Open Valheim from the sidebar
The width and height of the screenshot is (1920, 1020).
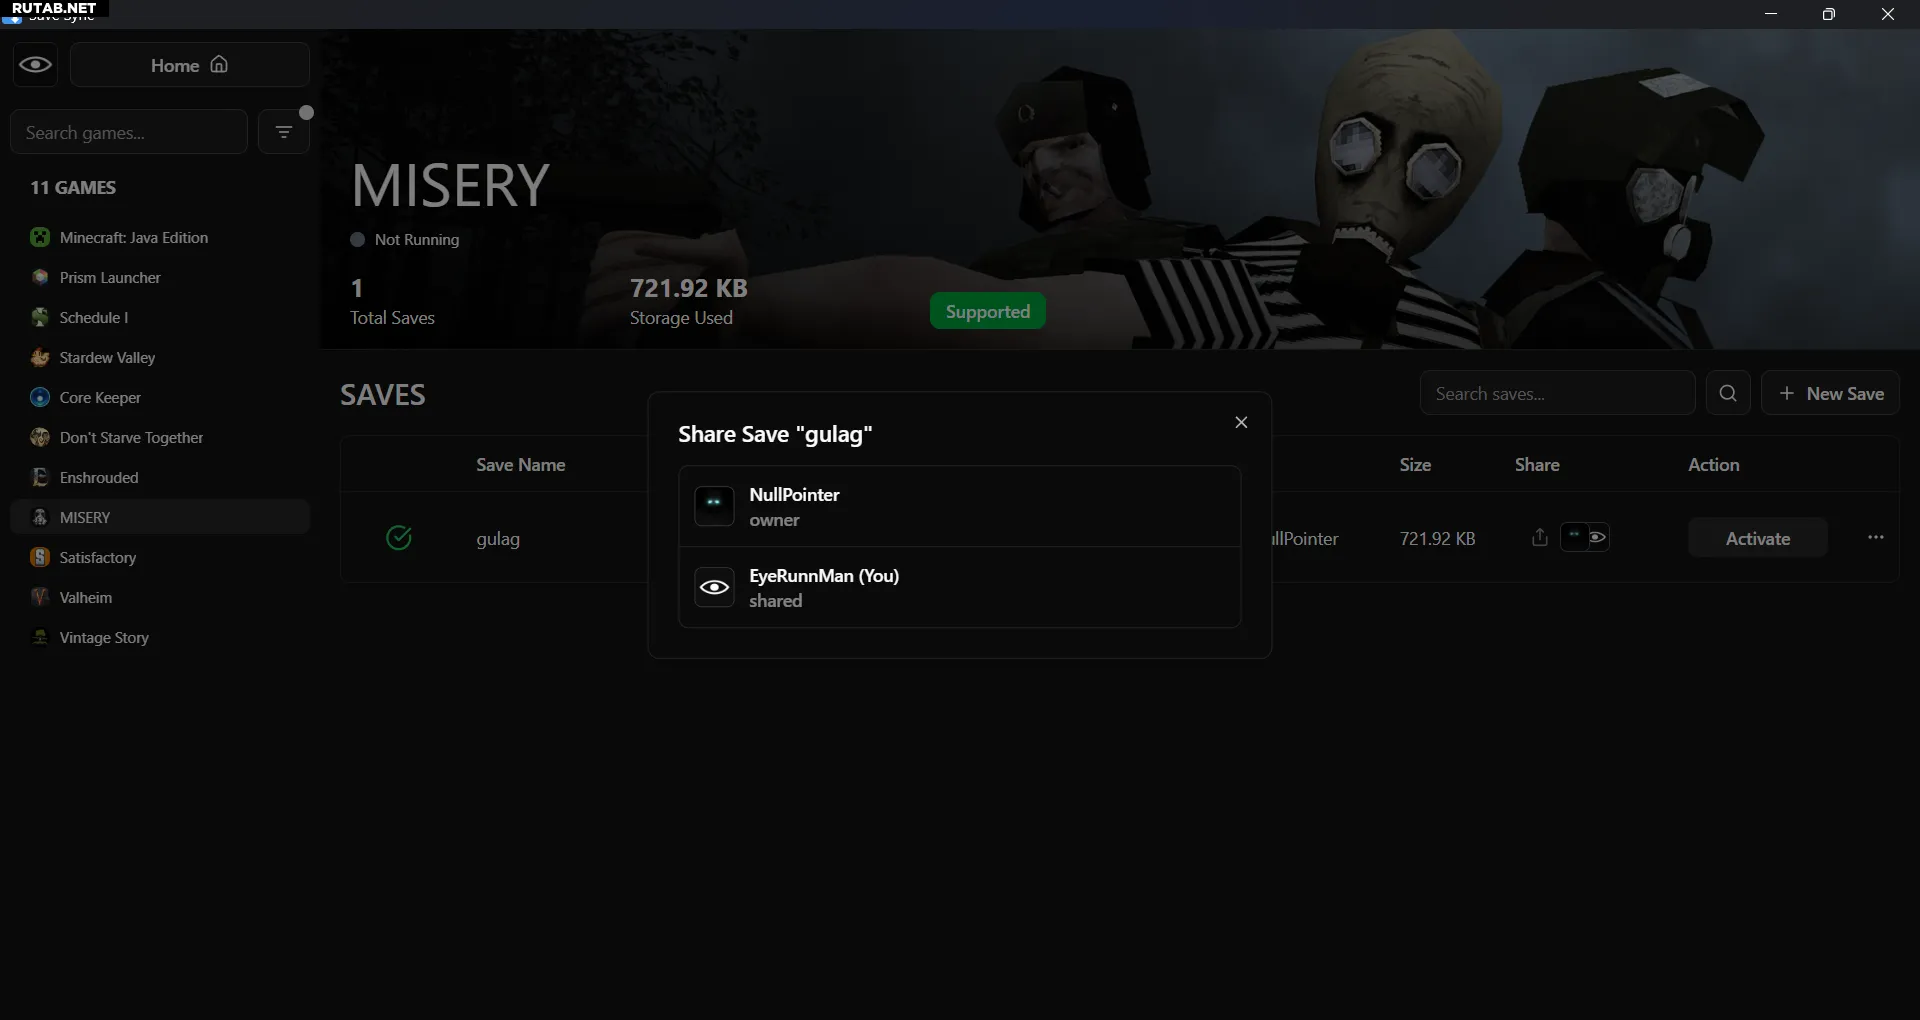(x=85, y=598)
